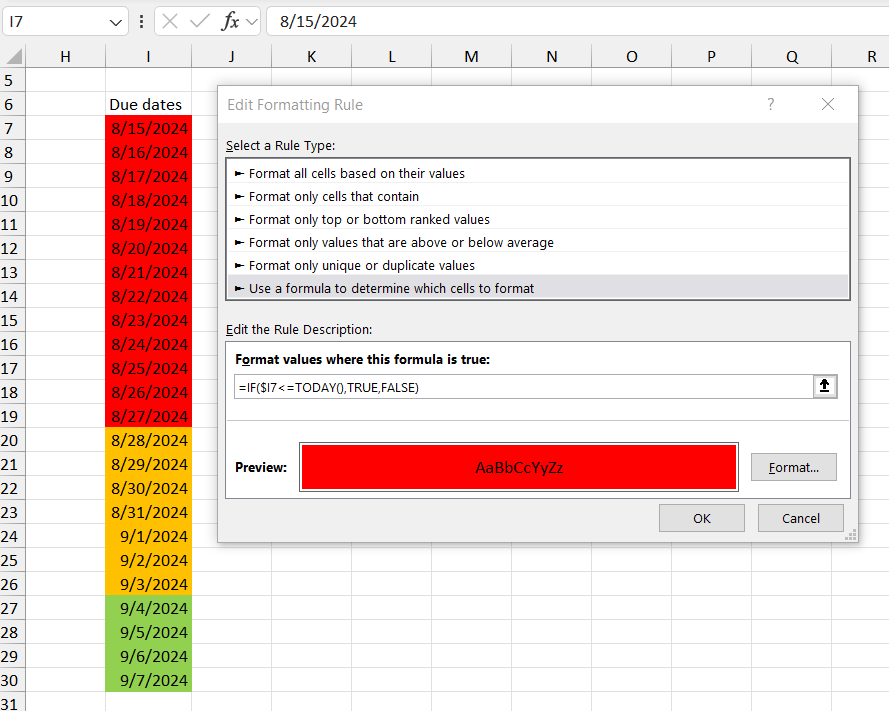The width and height of the screenshot is (889, 711).
Task: Select row 30 header
Action: tap(12, 680)
